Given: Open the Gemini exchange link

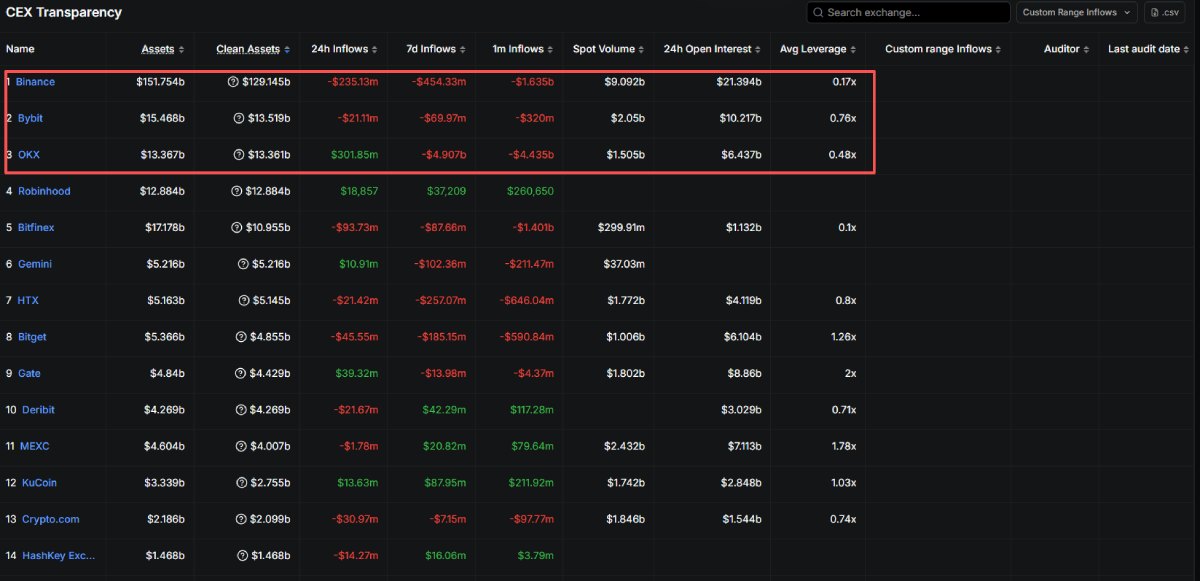Looking at the screenshot, I should pyautogui.click(x=35, y=264).
